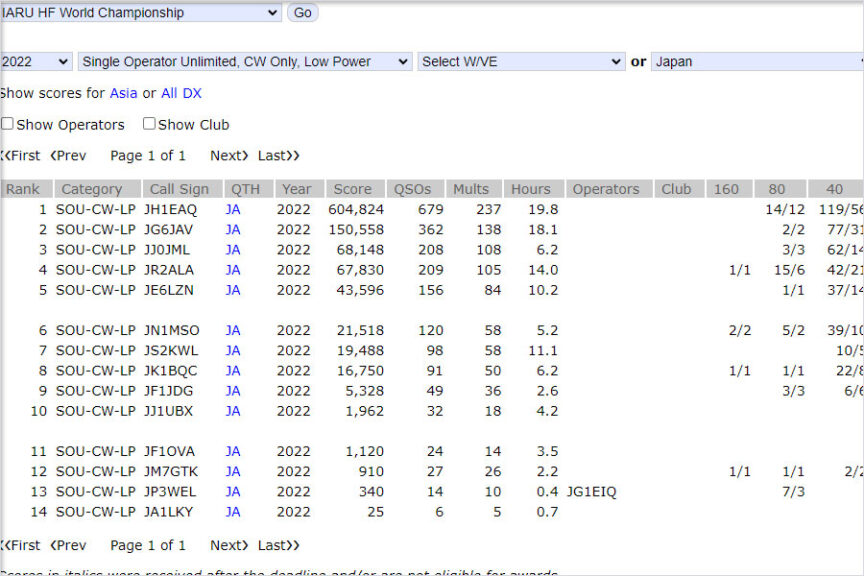Enable the Show Operators checkbox

[x=7, y=124]
